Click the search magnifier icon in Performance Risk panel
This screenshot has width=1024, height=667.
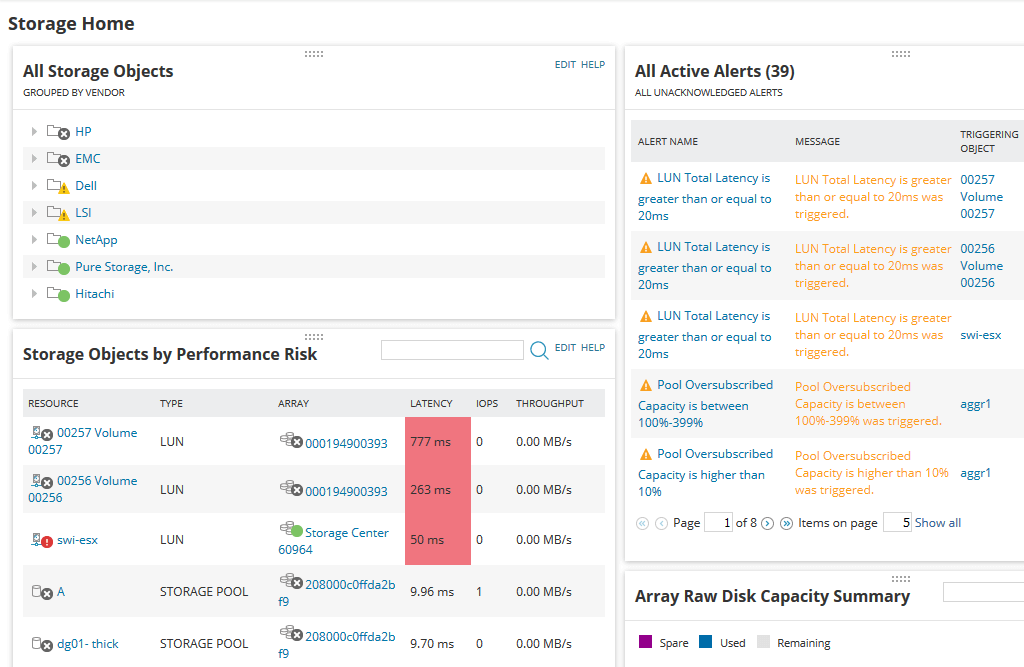pyautogui.click(x=539, y=350)
